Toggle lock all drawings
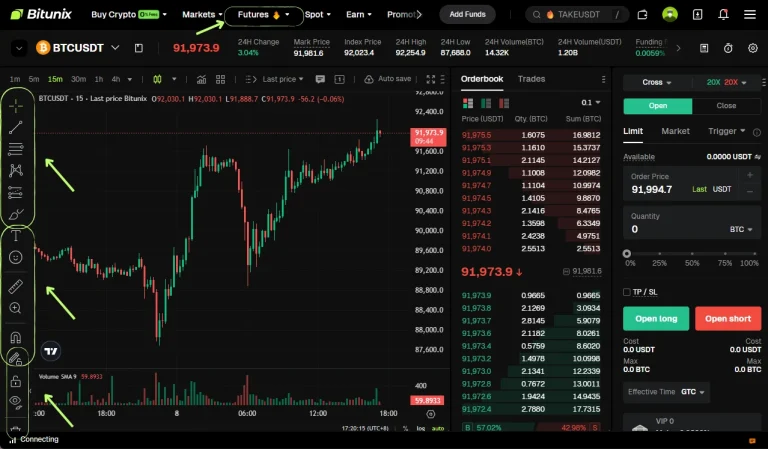768x449 pixels. click(16, 381)
